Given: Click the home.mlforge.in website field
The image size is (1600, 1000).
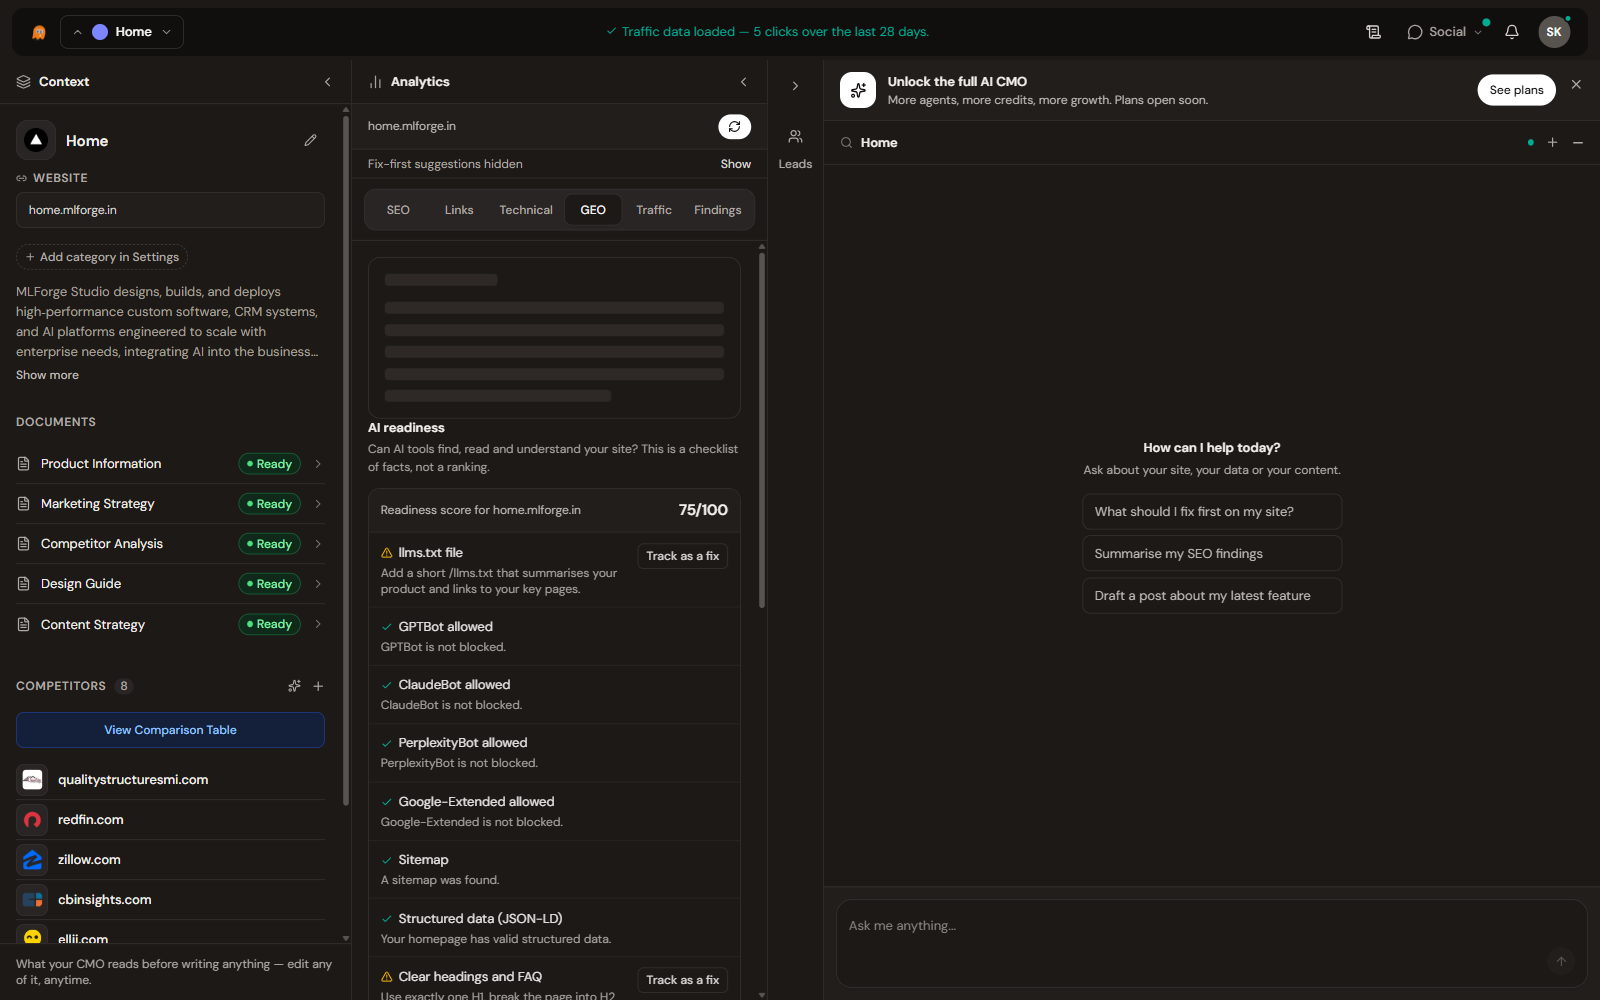Looking at the screenshot, I should (170, 210).
